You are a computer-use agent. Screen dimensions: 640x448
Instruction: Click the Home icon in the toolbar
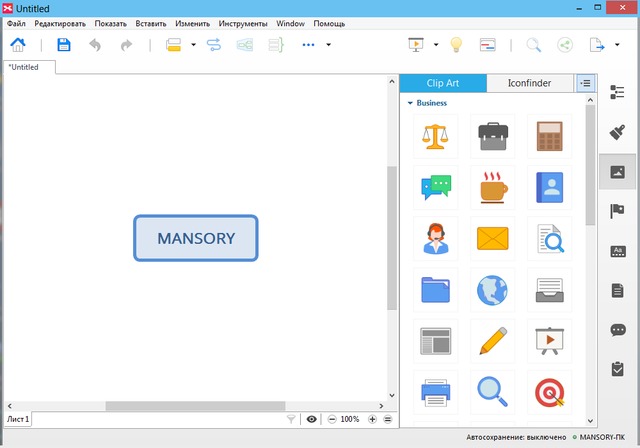pos(18,45)
